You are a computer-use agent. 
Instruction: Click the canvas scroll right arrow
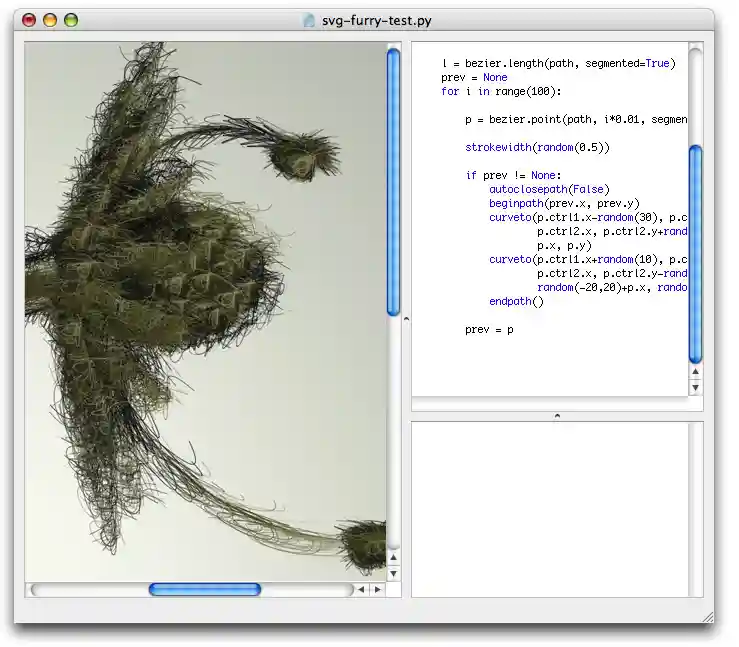tap(377, 589)
